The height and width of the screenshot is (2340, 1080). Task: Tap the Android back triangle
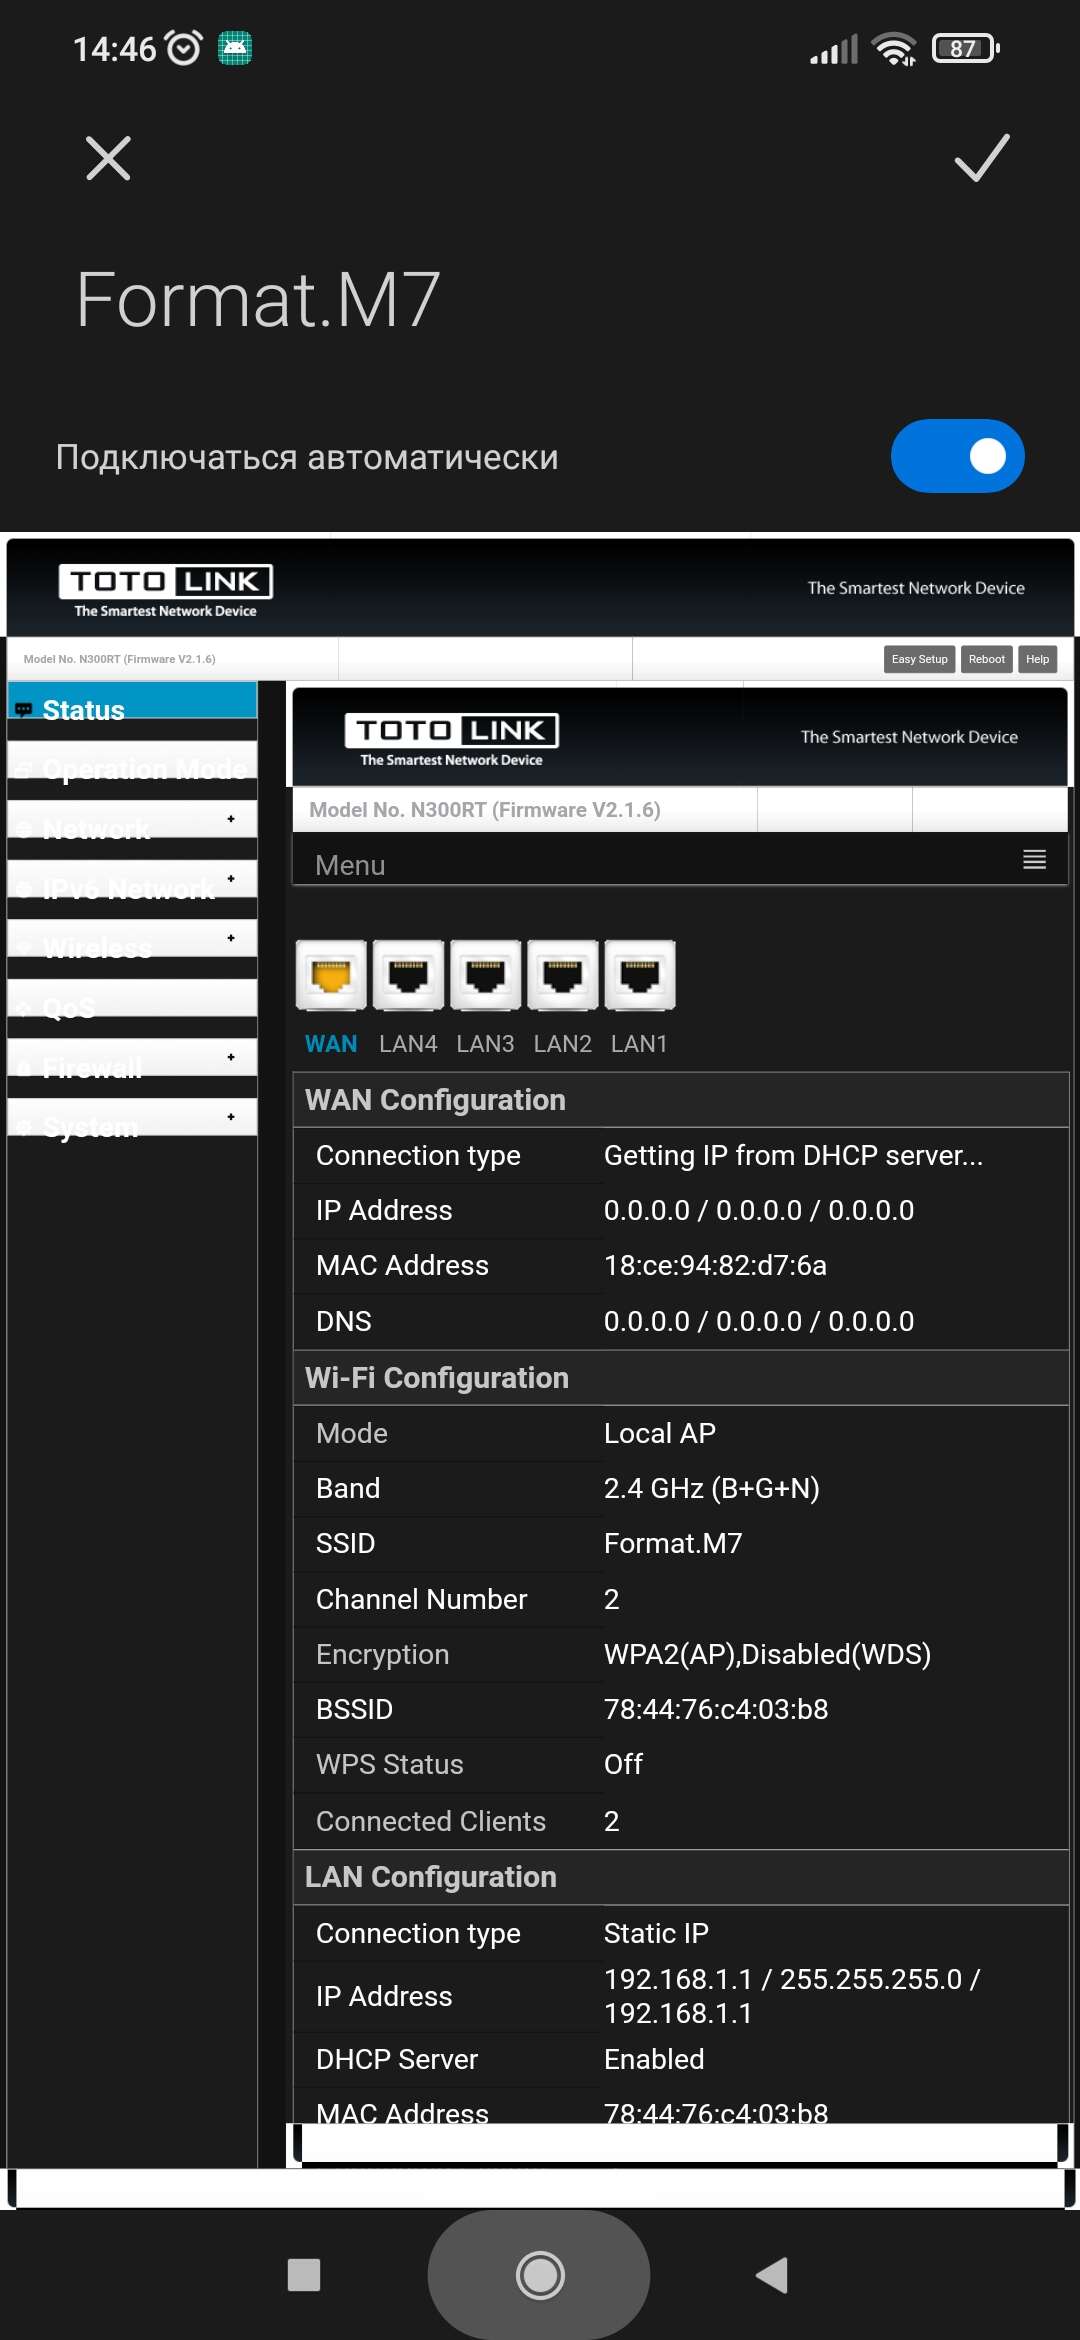coord(772,2275)
